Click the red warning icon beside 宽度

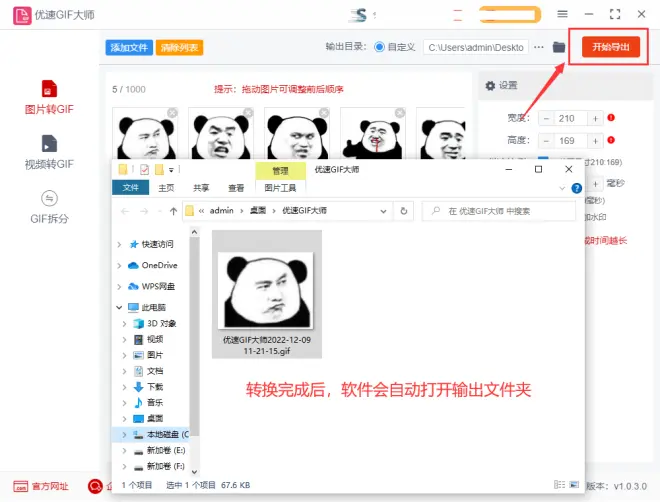point(611,118)
